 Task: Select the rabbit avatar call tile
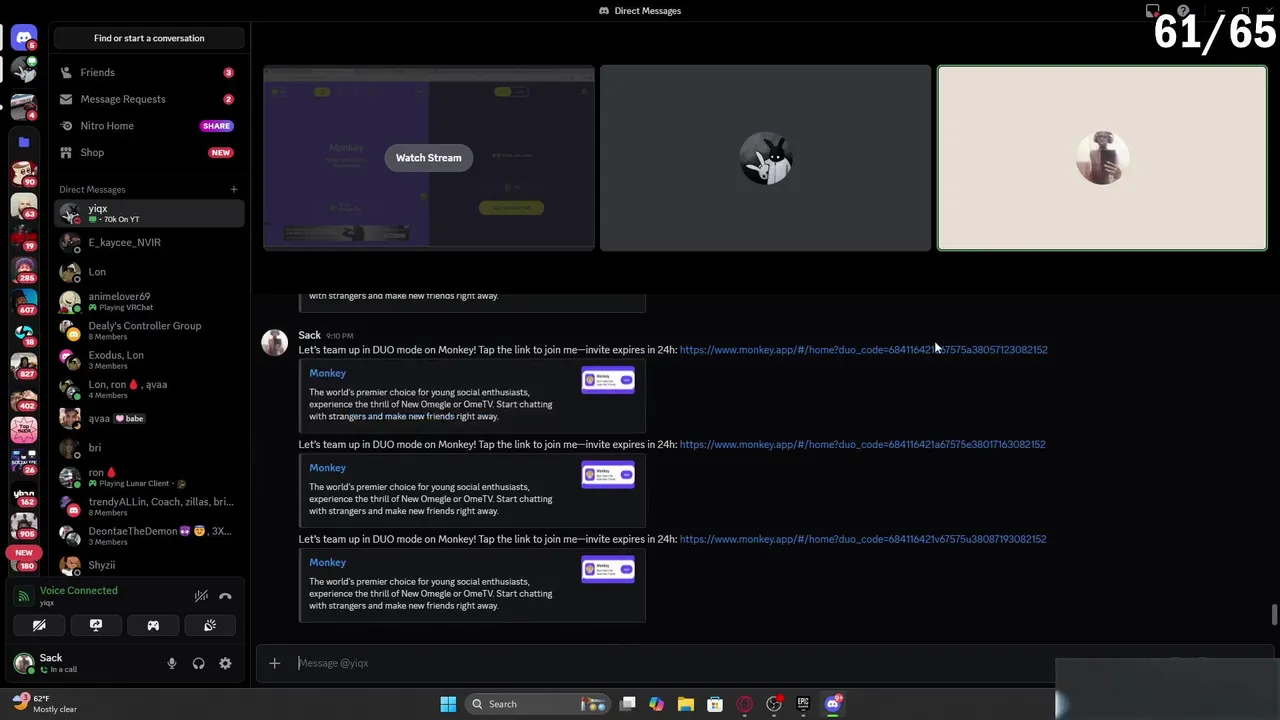click(765, 158)
